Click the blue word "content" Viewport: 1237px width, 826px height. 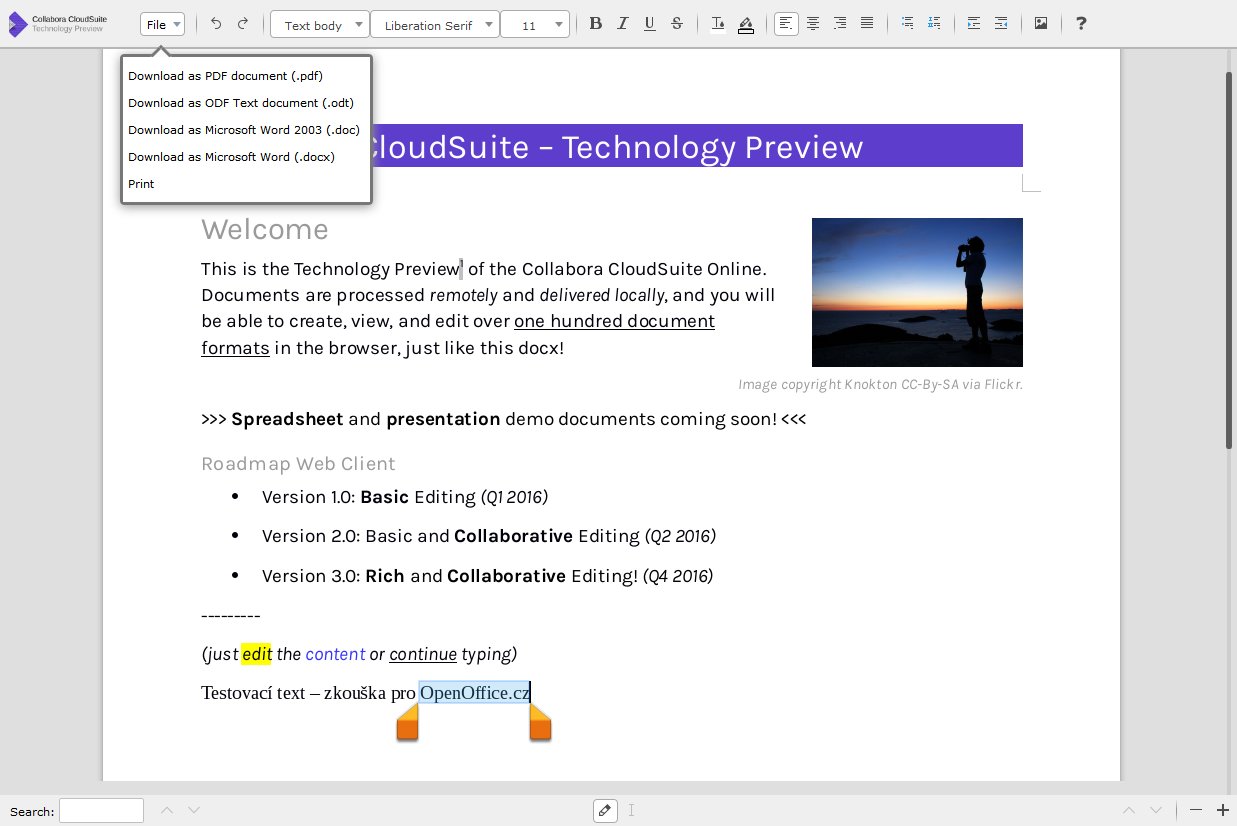(335, 654)
